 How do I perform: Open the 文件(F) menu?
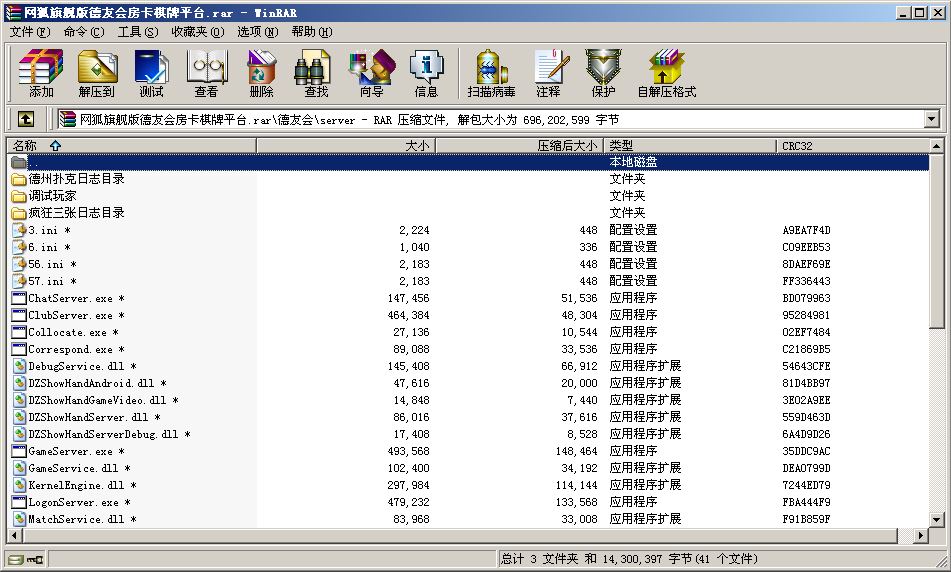(30, 32)
